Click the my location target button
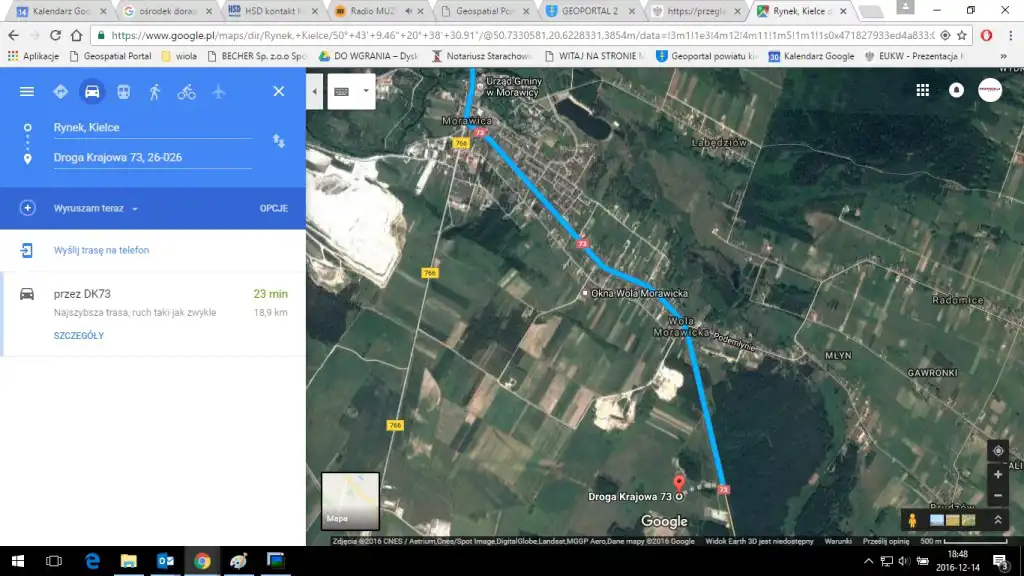 tap(997, 451)
